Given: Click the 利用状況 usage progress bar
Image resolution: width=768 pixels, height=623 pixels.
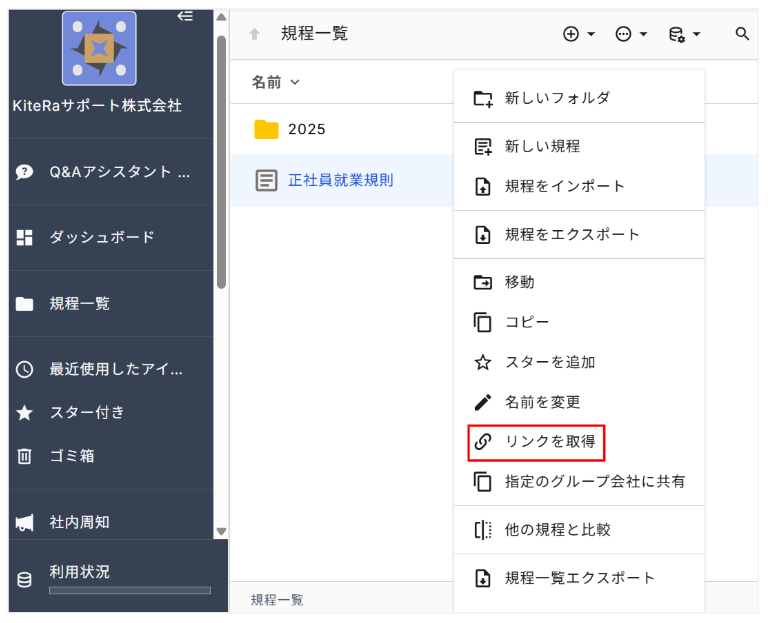Looking at the screenshot, I should pos(130,590).
